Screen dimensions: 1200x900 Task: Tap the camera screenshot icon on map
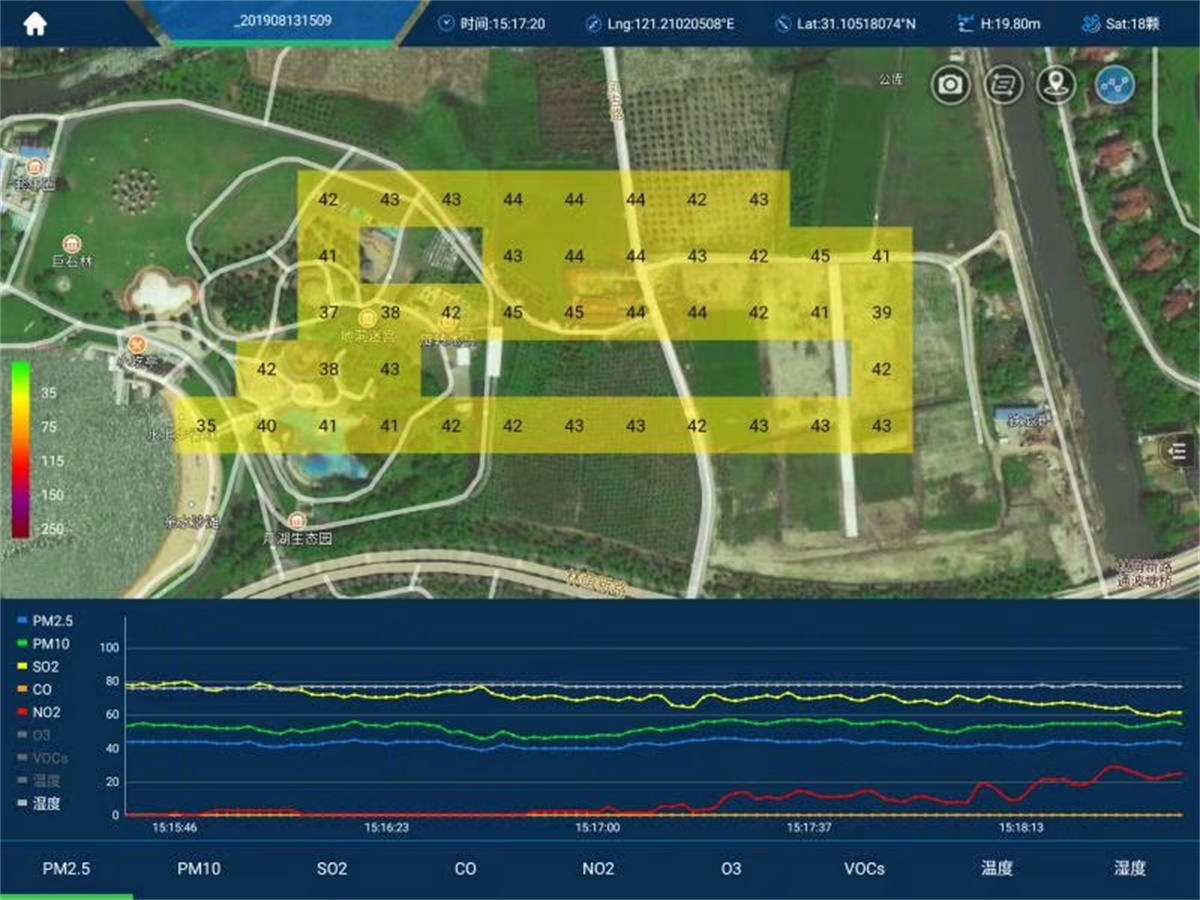pos(951,85)
